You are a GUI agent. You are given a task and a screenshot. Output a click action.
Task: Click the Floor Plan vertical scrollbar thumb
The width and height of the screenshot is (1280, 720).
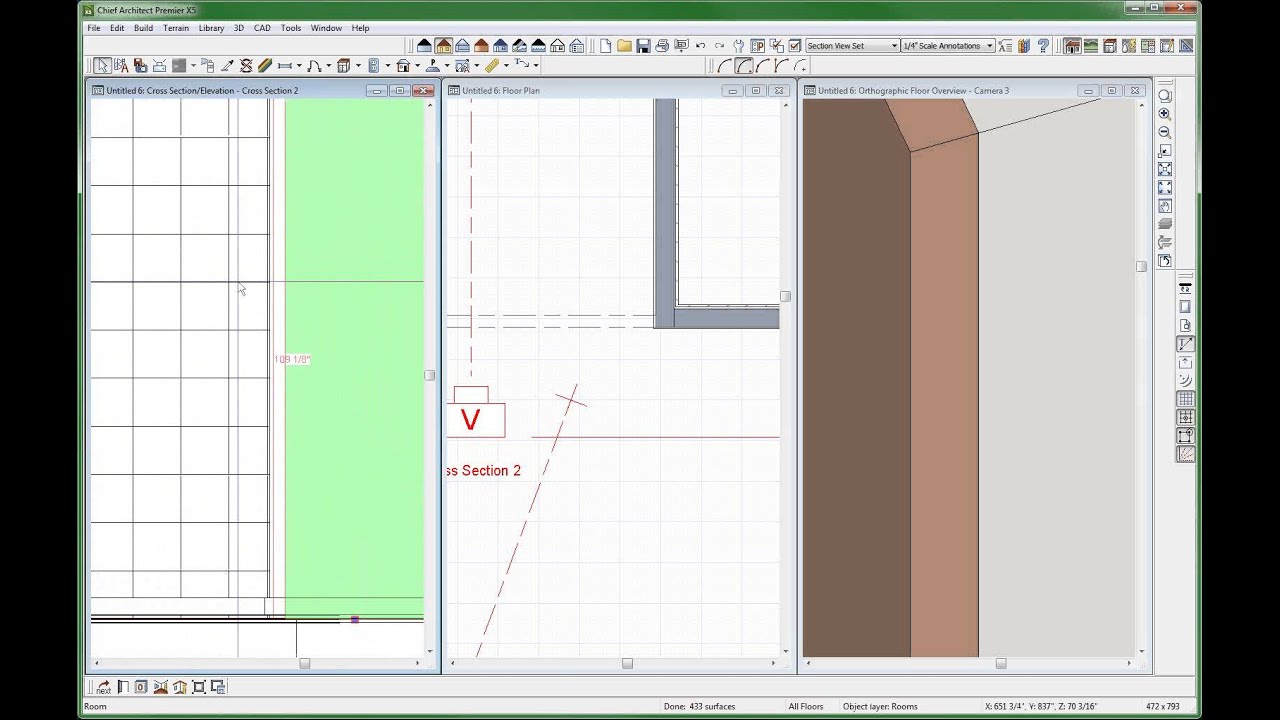[785, 296]
